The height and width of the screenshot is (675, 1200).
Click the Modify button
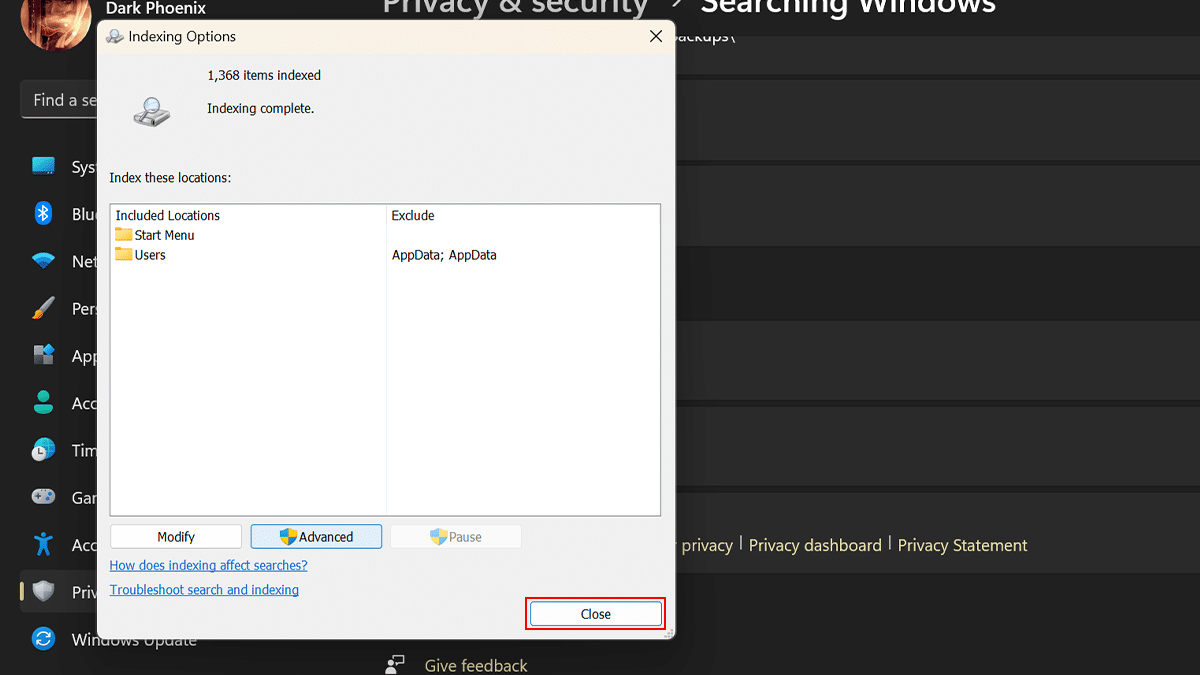[176, 537]
